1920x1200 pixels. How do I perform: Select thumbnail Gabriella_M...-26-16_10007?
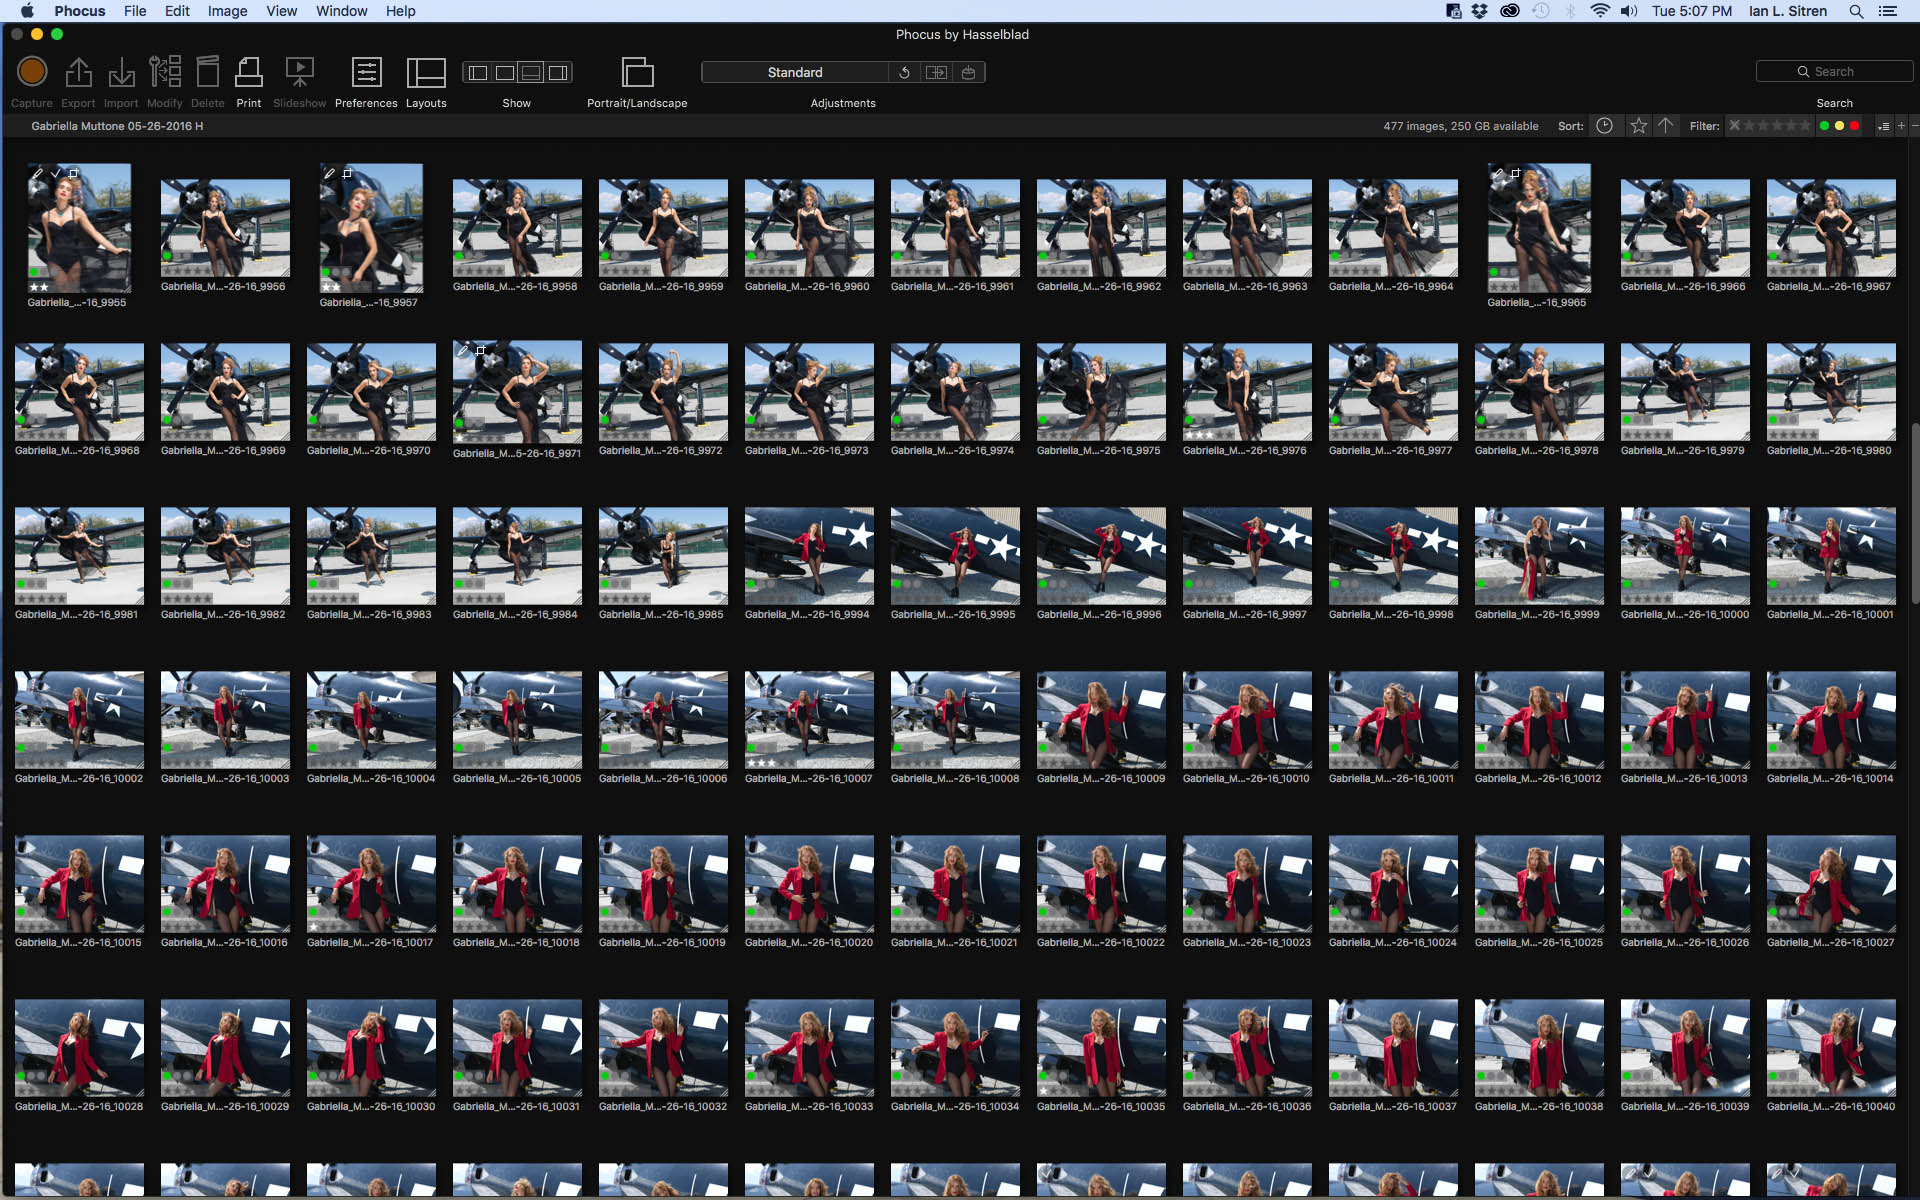[808, 720]
